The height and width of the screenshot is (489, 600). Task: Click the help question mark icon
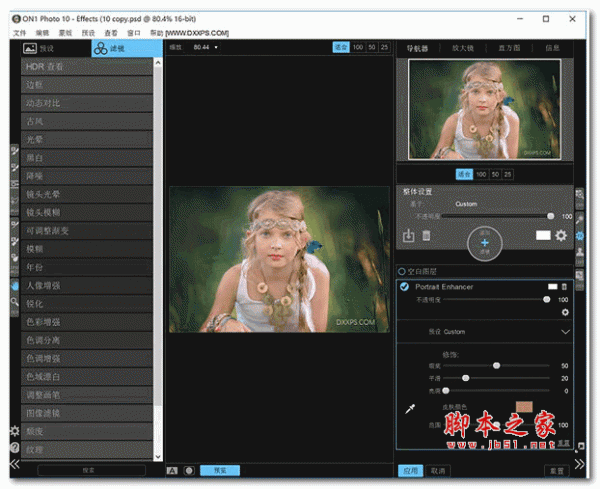[x=14, y=446]
